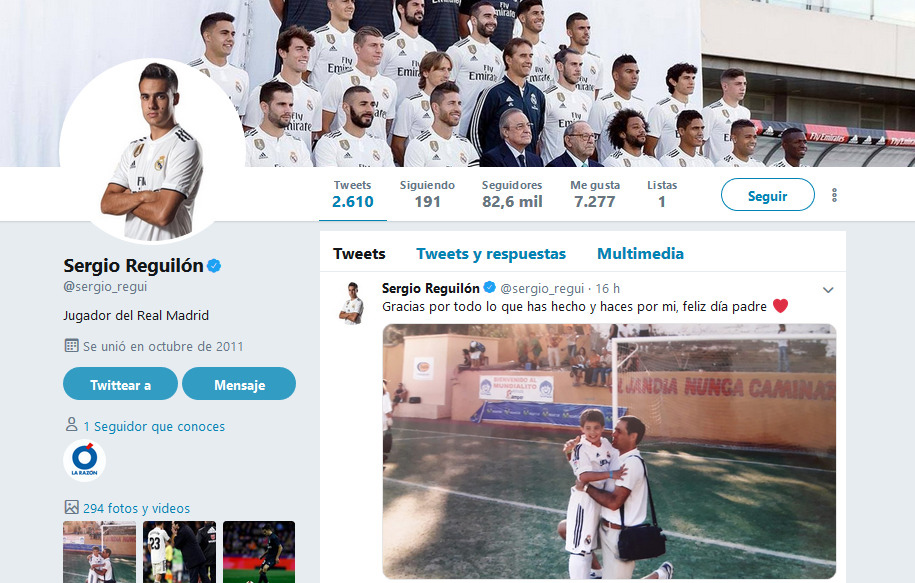This screenshot has height=583, width=915.
Task: Click the Twittear a button
Action: 120,384
